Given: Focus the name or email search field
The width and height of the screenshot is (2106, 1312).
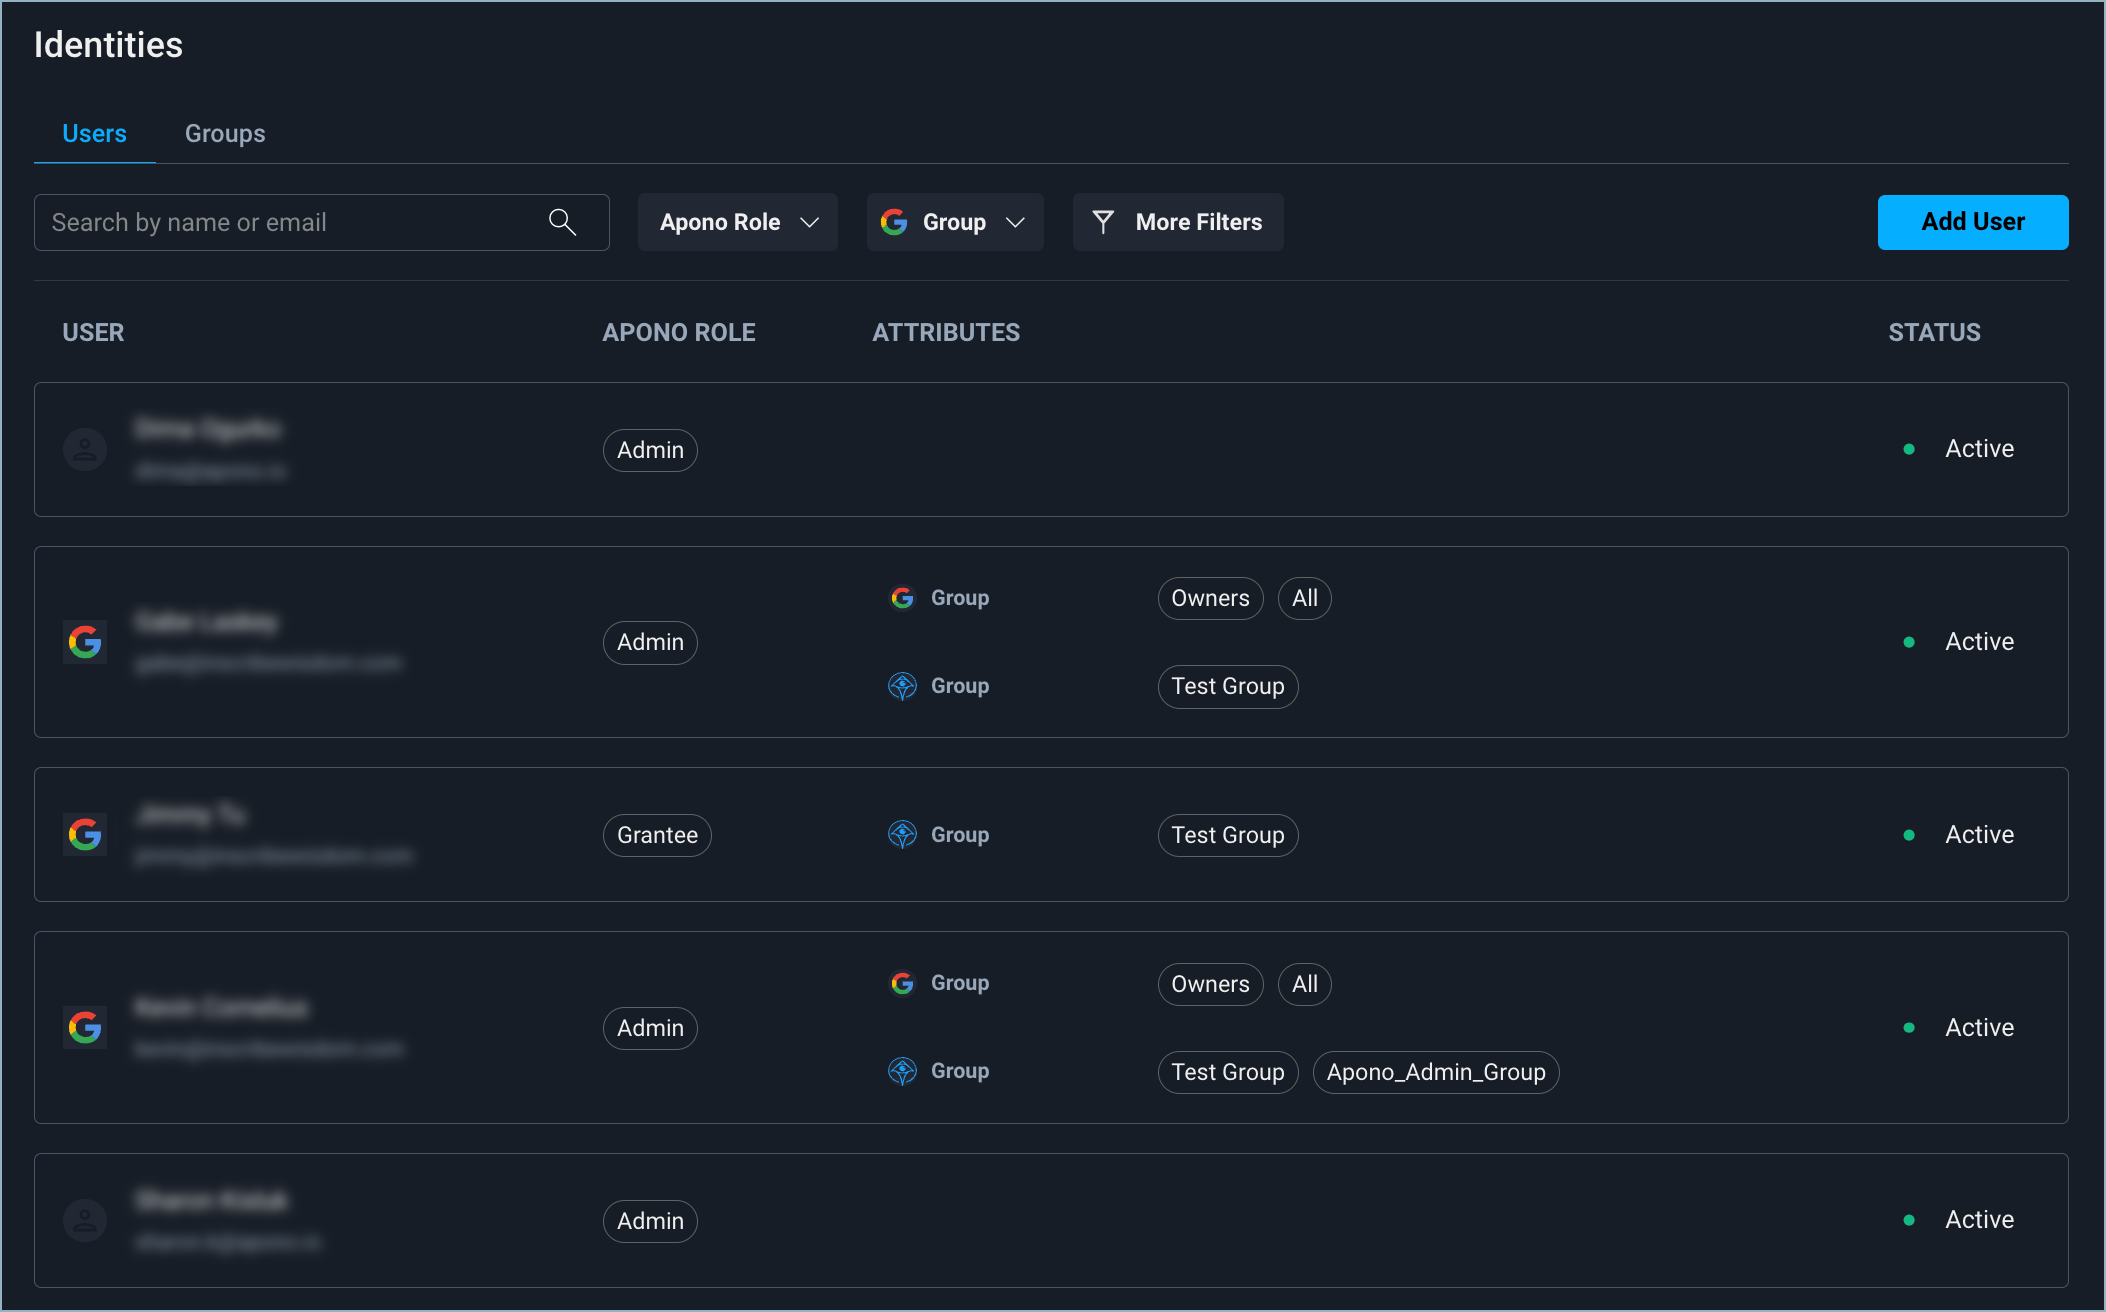Looking at the screenshot, I should tap(290, 222).
